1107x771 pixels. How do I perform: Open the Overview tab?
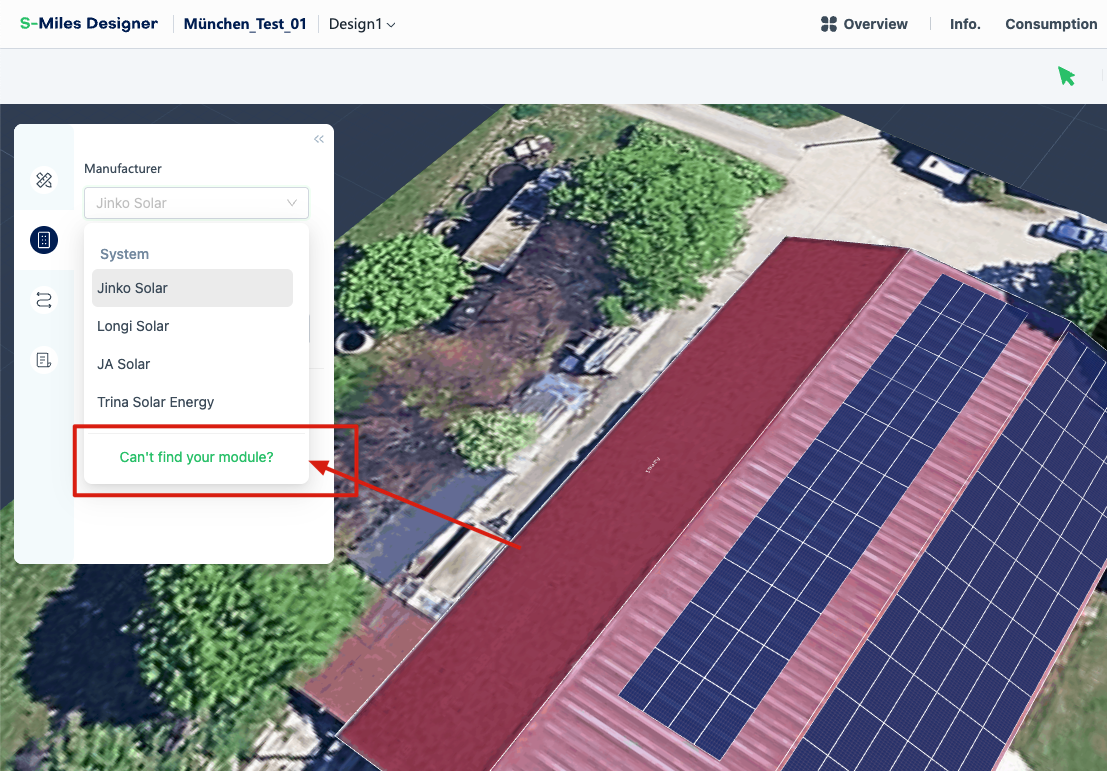[x=864, y=24]
